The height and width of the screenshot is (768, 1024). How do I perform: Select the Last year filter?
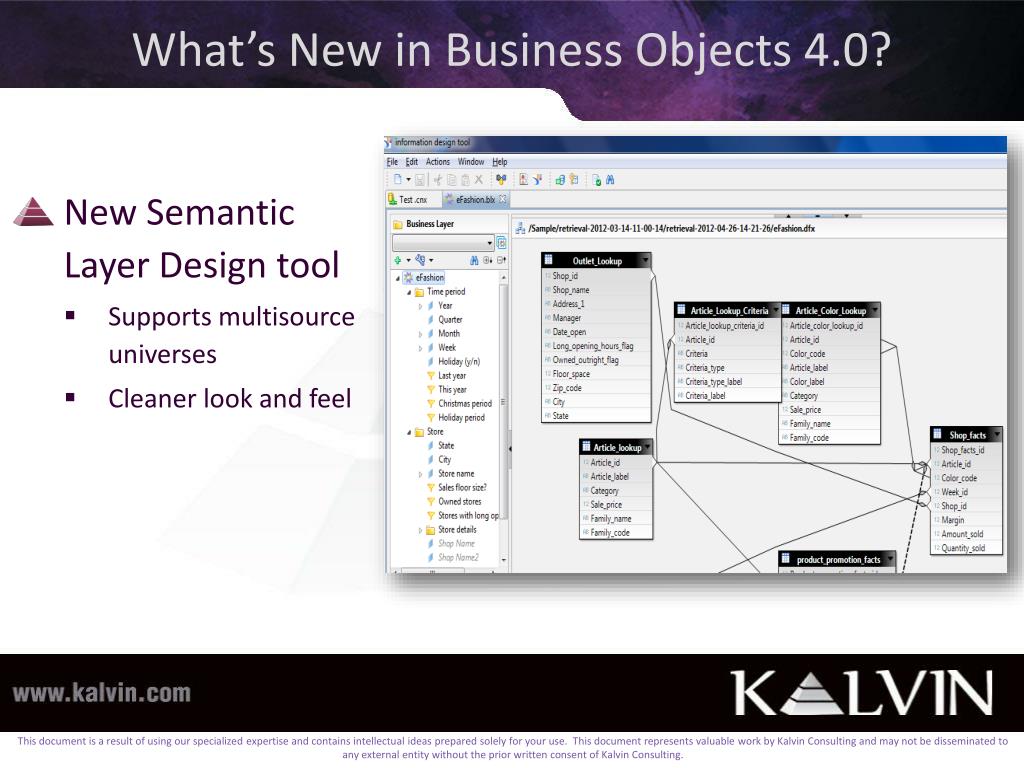[x=452, y=376]
